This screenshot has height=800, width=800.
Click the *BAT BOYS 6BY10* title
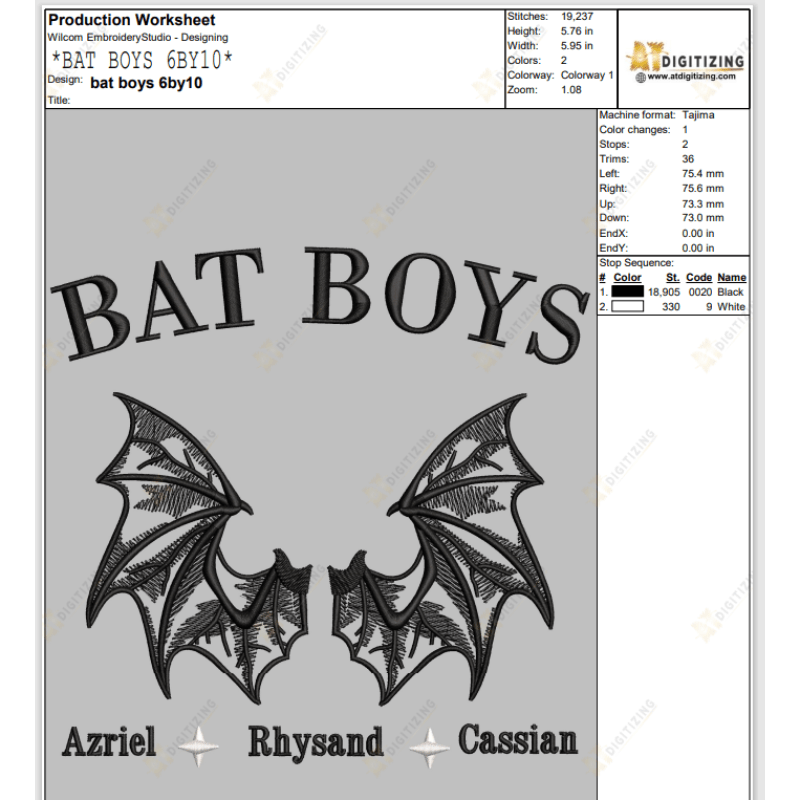(142, 60)
